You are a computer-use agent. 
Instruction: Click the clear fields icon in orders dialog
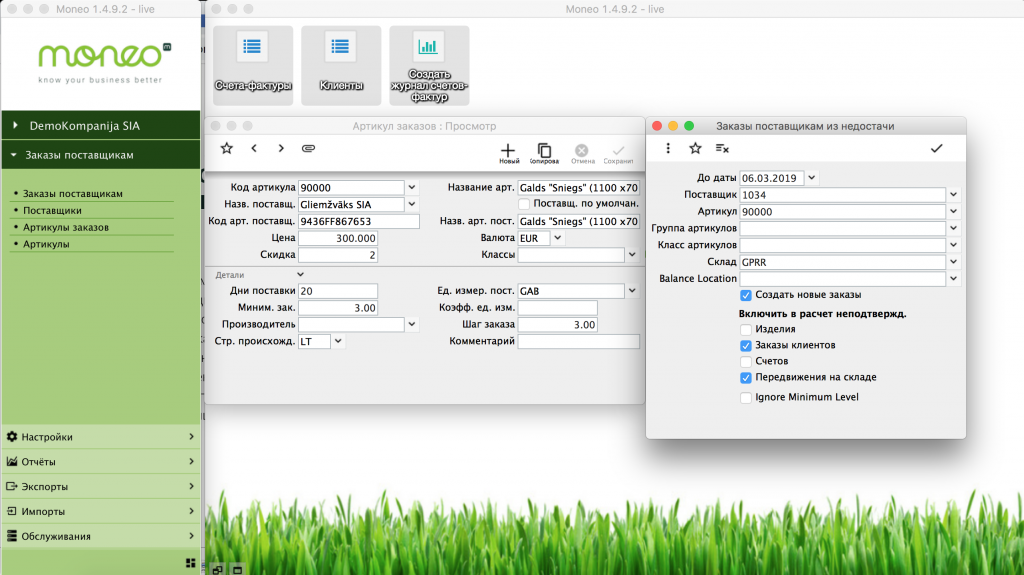(722, 148)
